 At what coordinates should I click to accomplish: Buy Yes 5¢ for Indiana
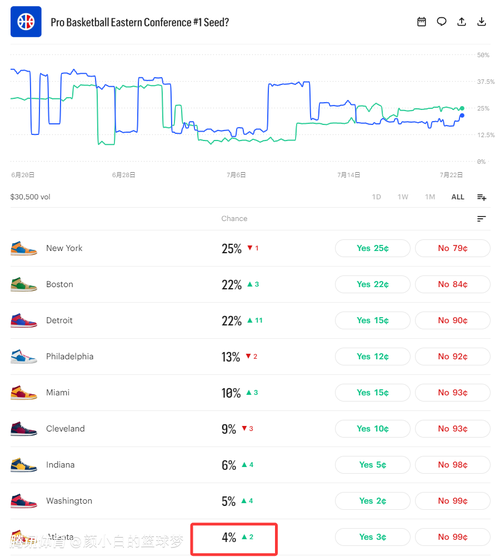click(x=373, y=465)
